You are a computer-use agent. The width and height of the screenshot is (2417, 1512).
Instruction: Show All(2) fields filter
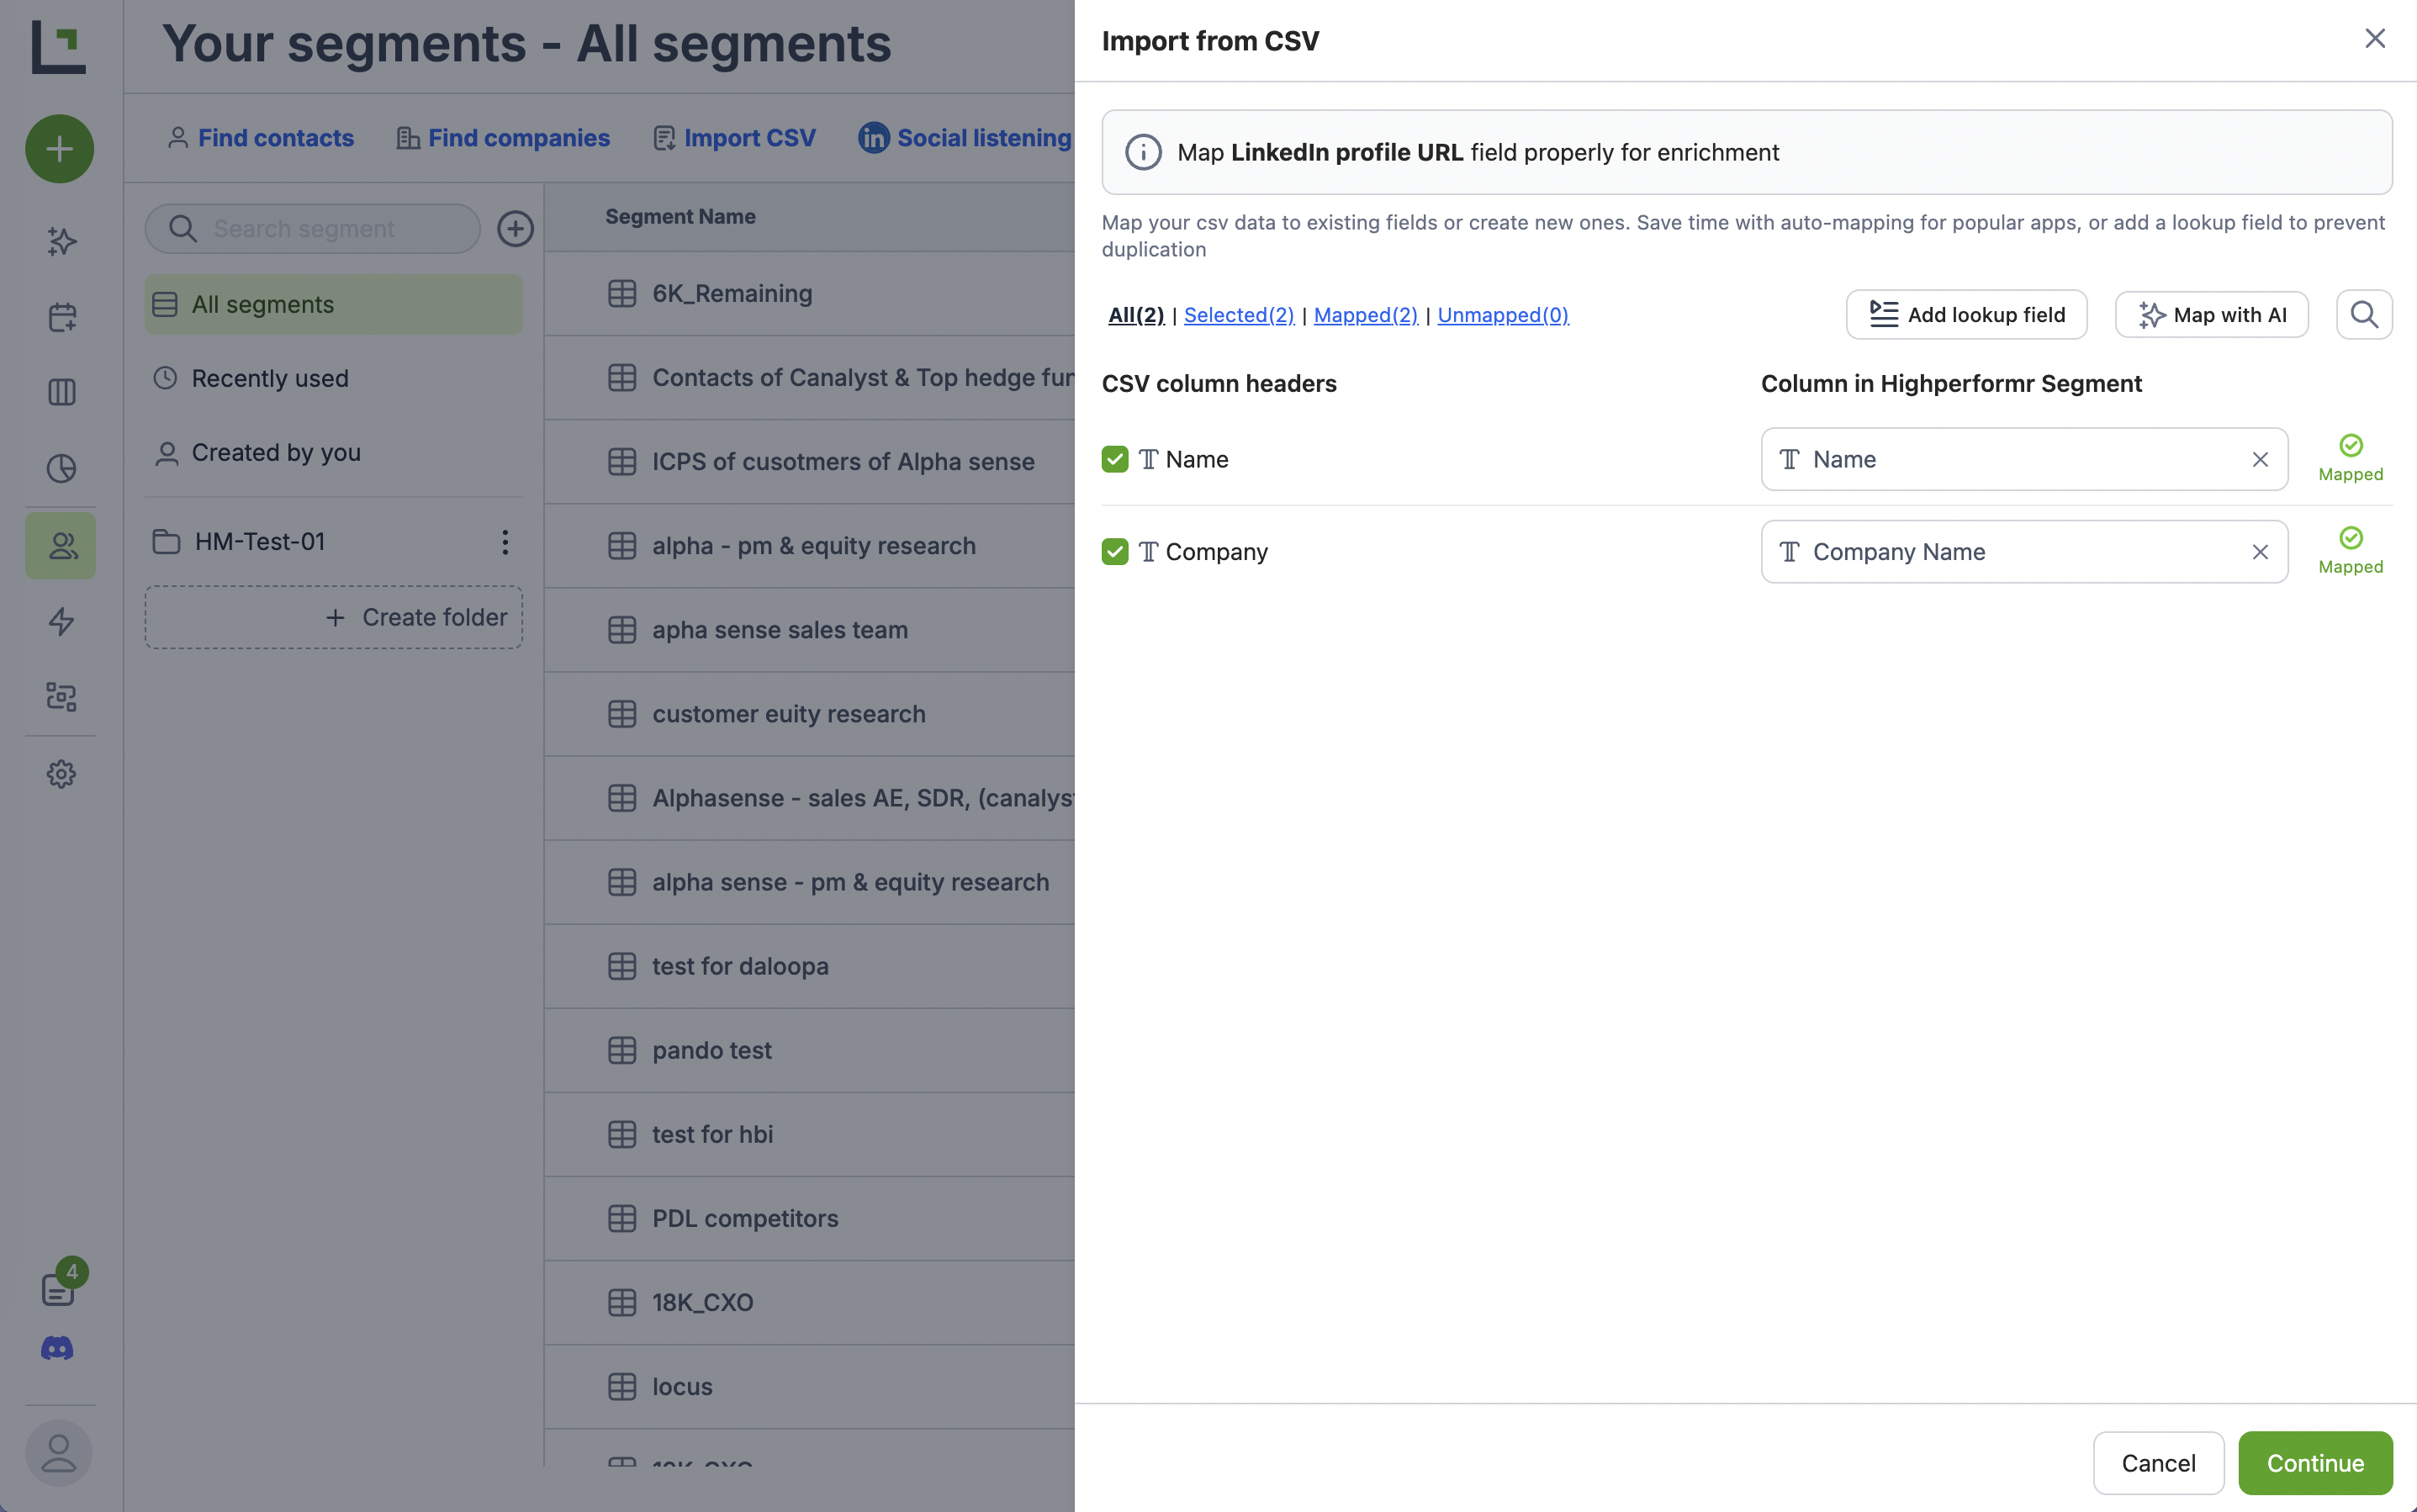(x=1136, y=315)
